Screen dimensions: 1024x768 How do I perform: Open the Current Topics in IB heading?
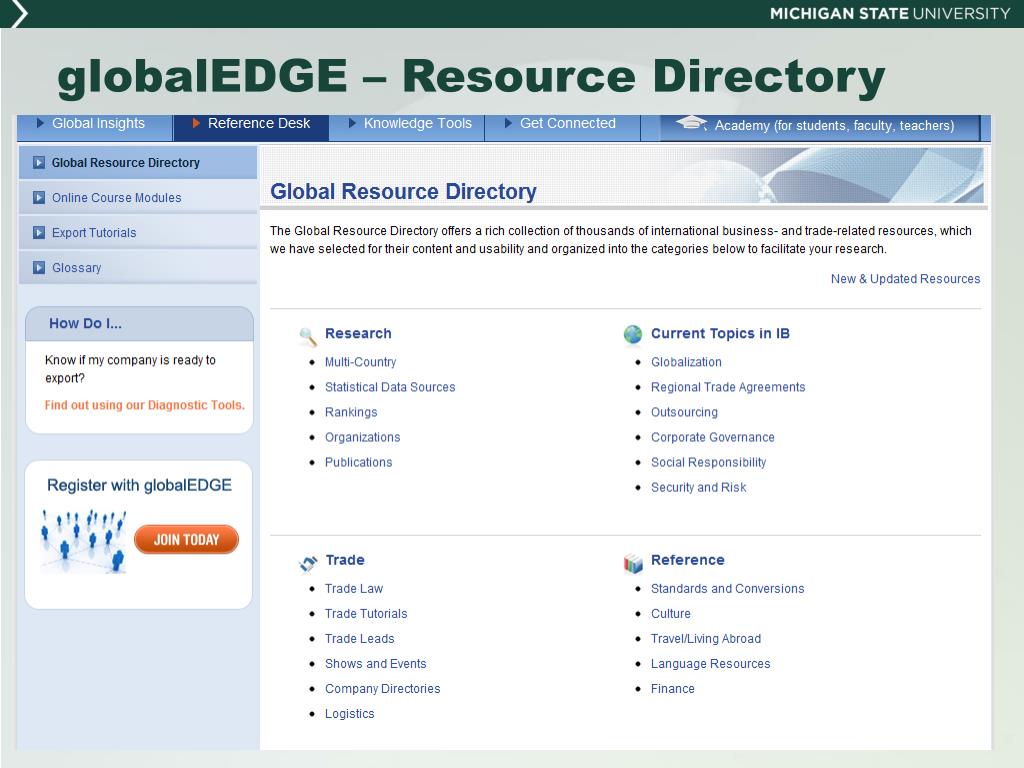click(720, 333)
